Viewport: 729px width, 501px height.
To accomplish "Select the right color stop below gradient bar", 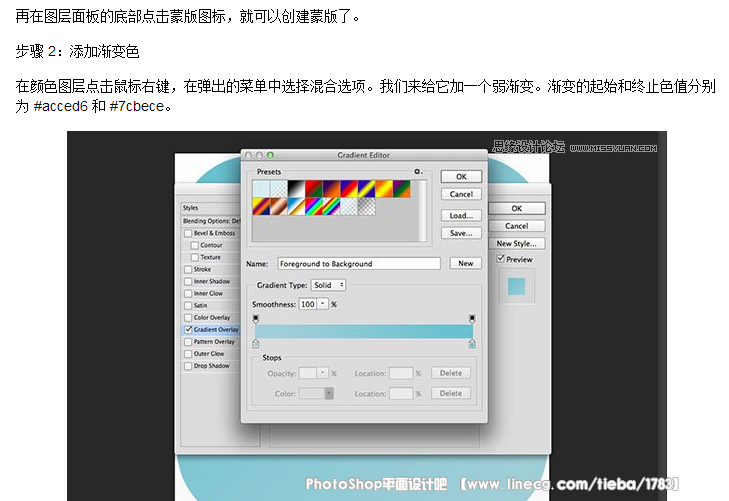I will [x=472, y=343].
